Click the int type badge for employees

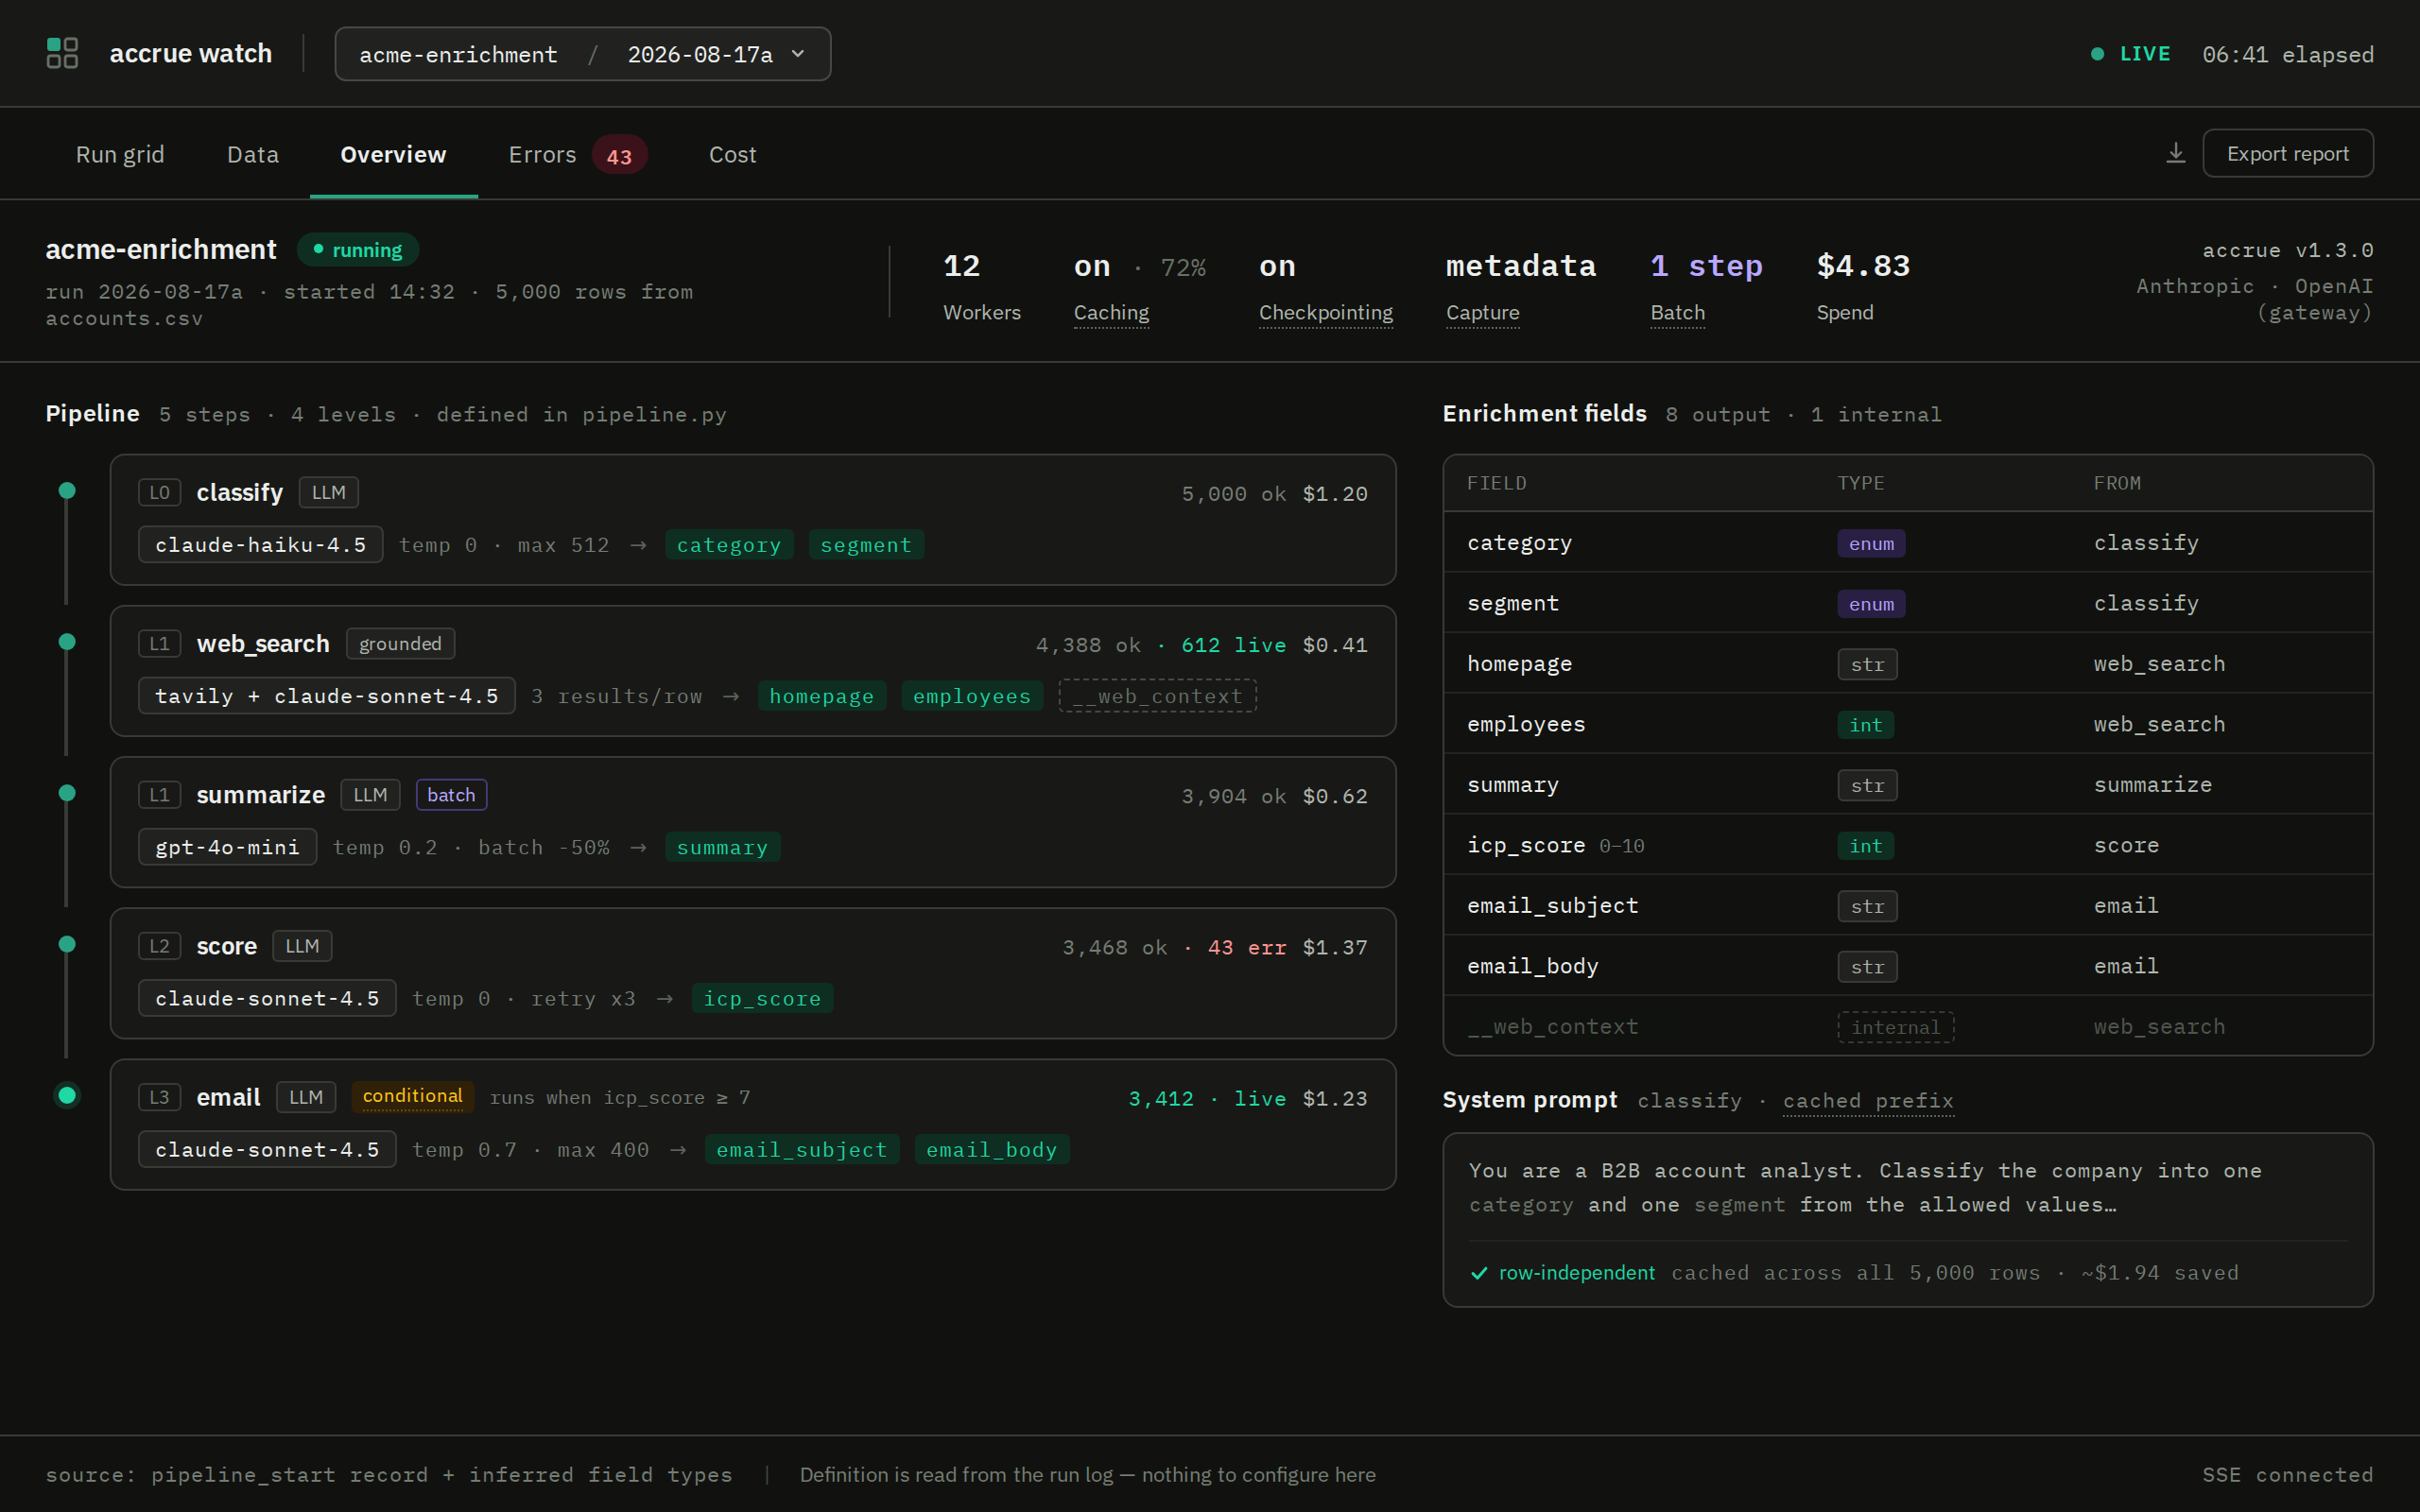pyautogui.click(x=1865, y=725)
